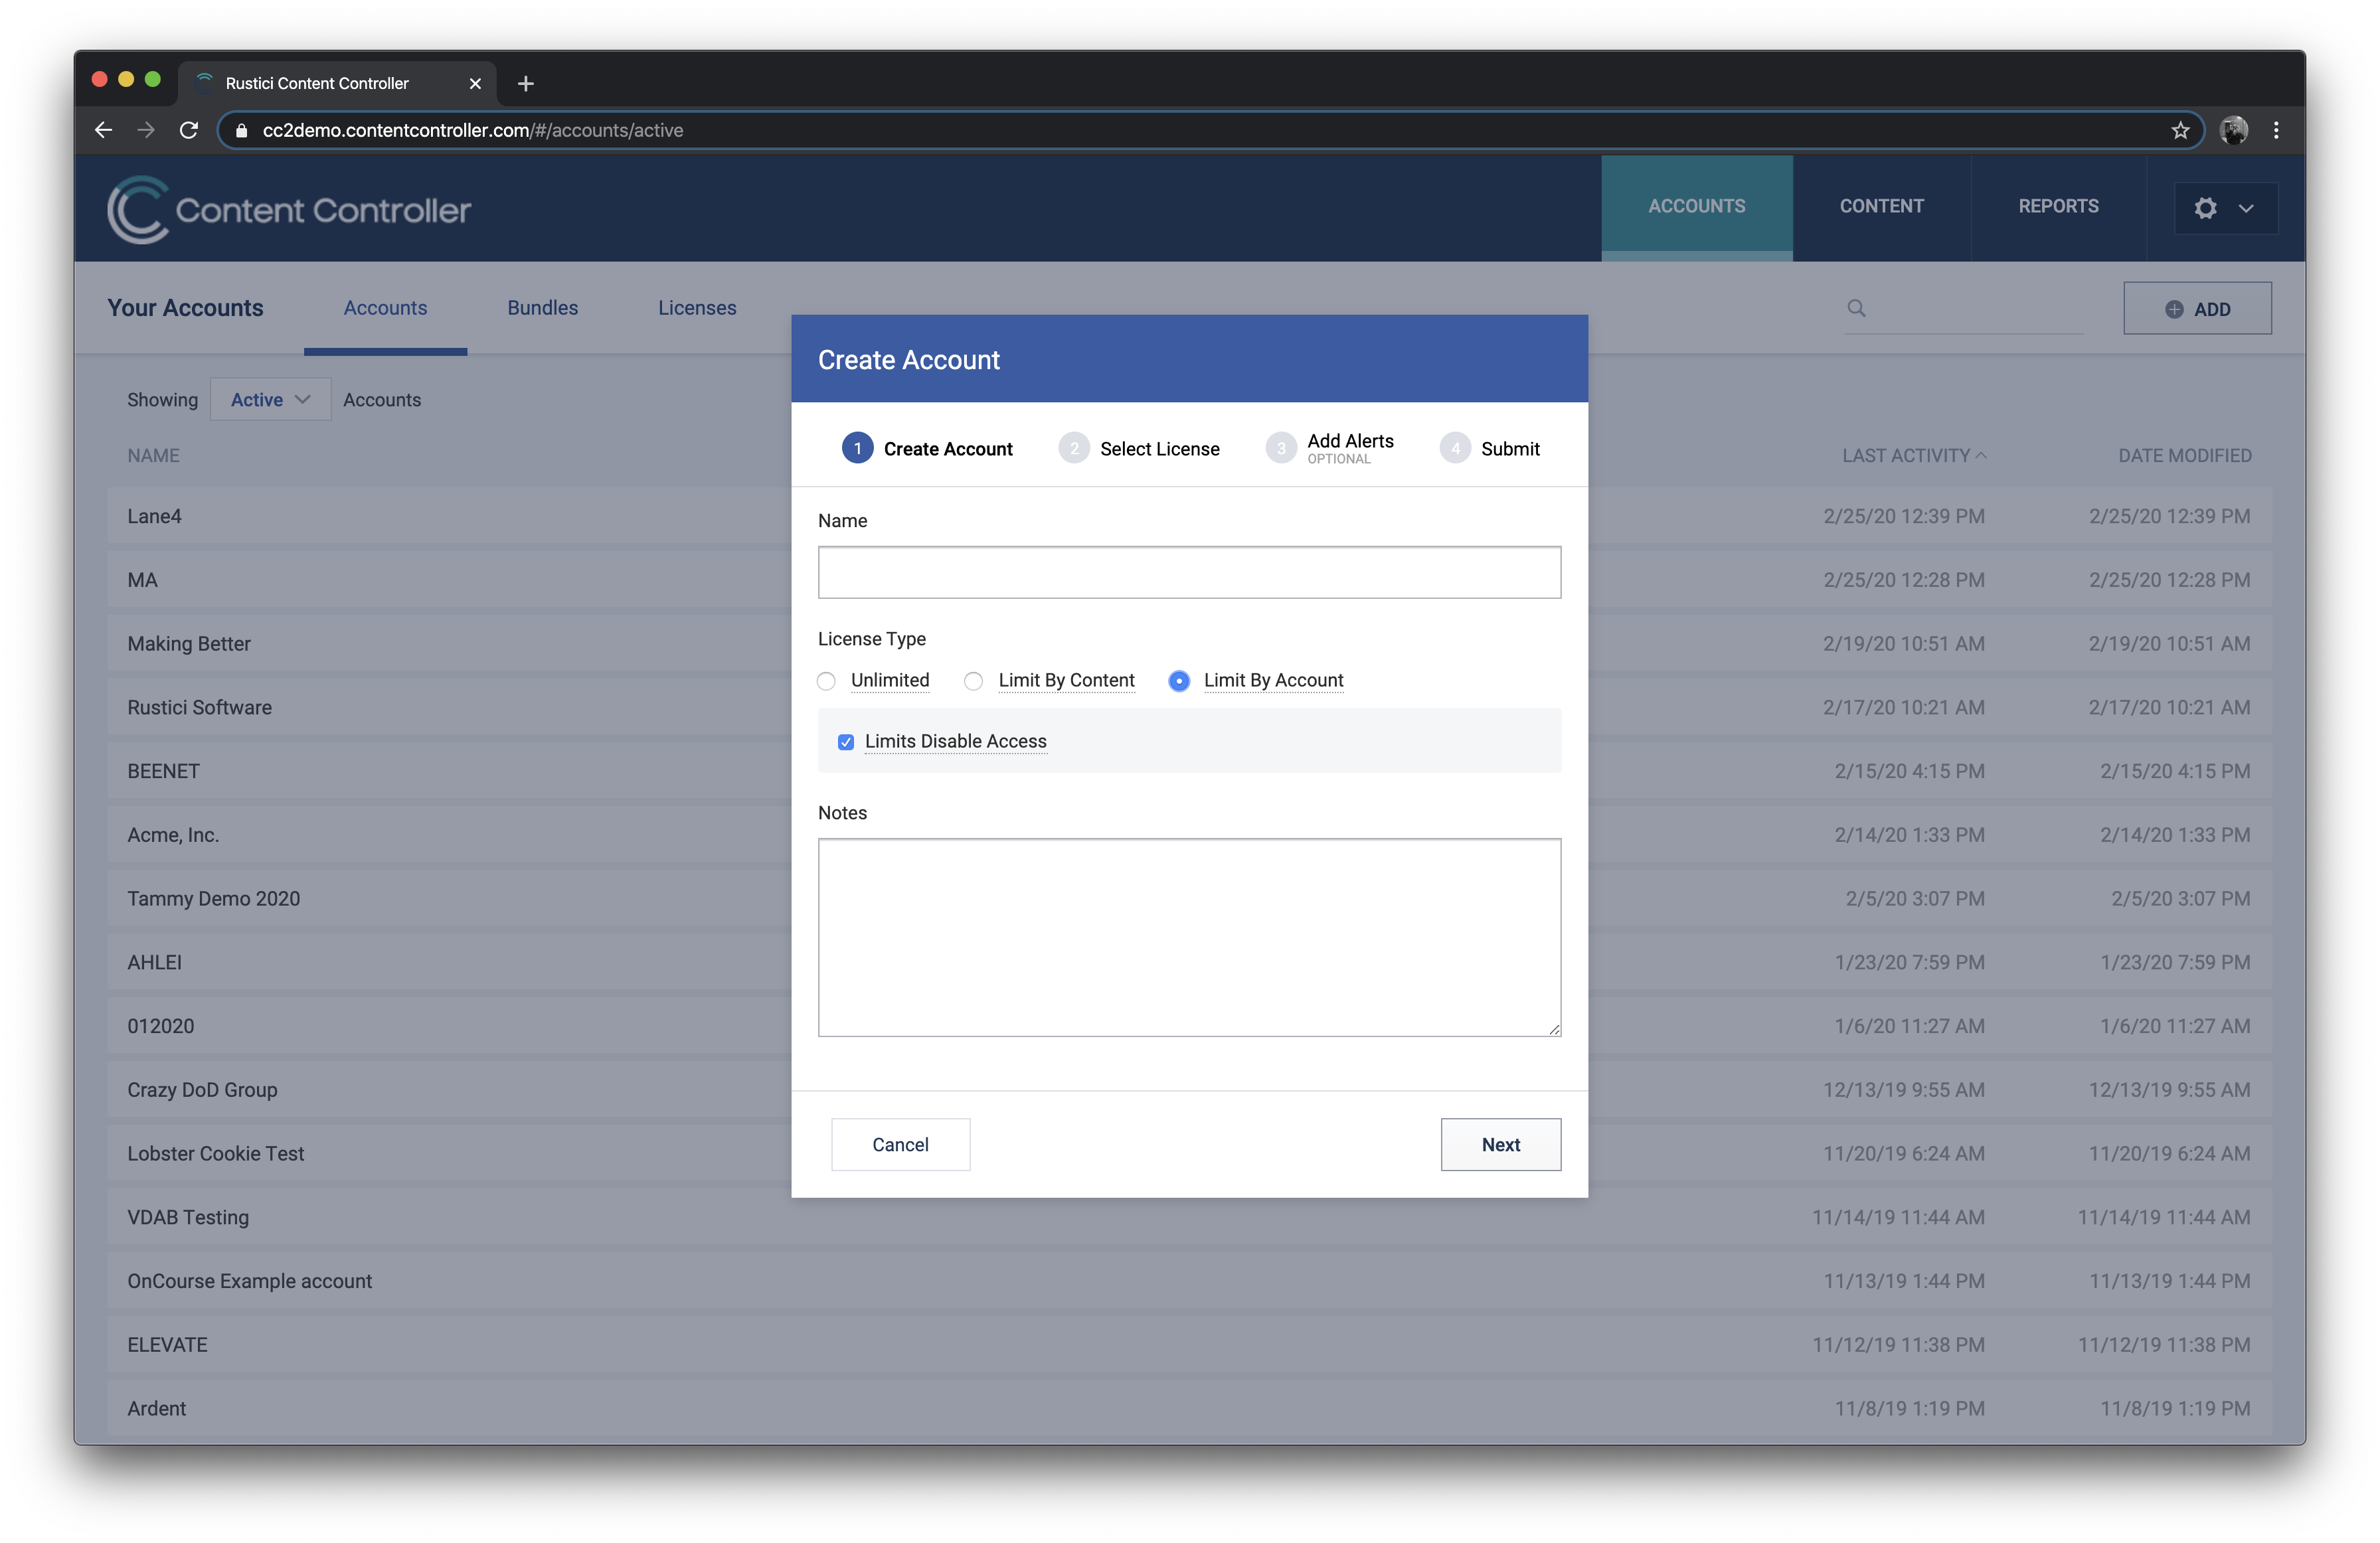Click into the Notes text area
Image resolution: width=2380 pixels, height=1543 pixels.
point(1189,937)
